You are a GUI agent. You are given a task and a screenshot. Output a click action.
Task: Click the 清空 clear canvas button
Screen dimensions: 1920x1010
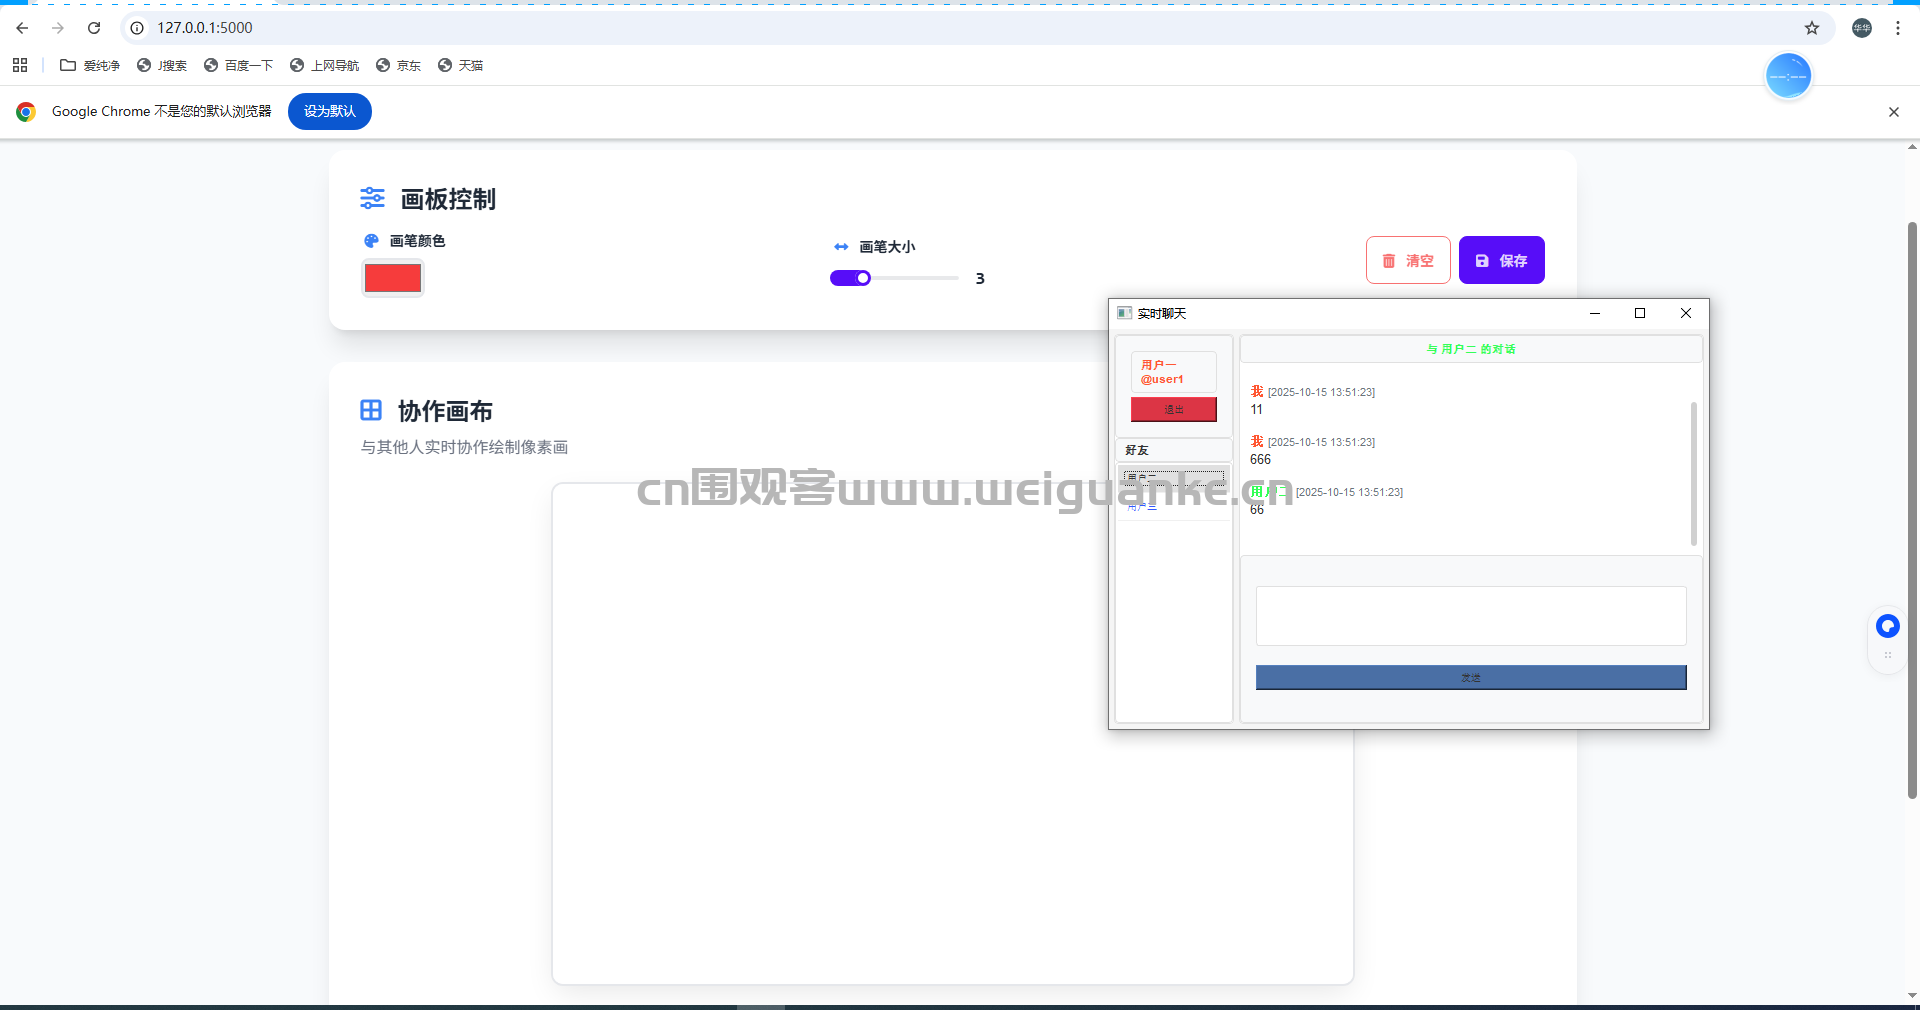click(x=1408, y=260)
